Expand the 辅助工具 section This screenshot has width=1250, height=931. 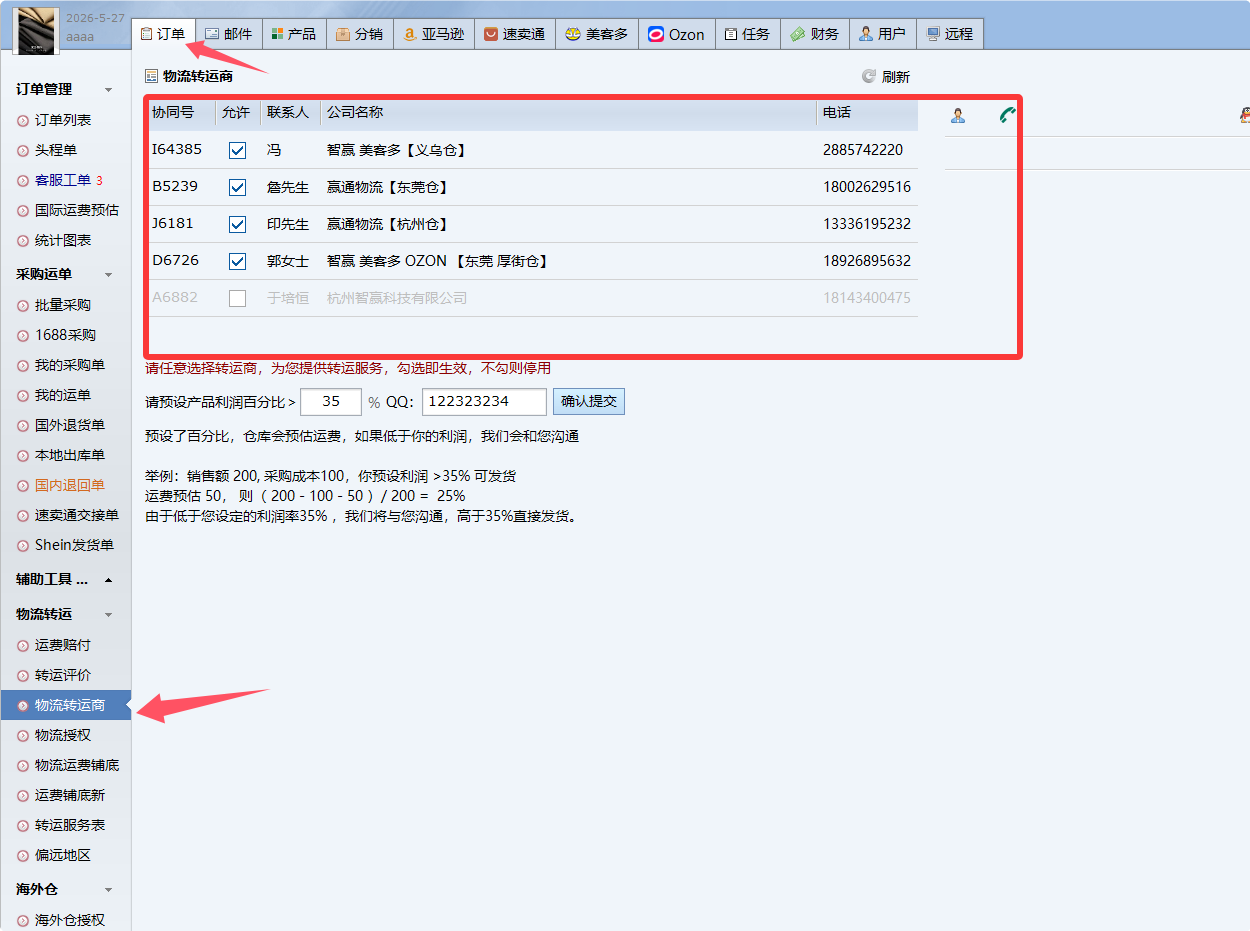(109, 580)
